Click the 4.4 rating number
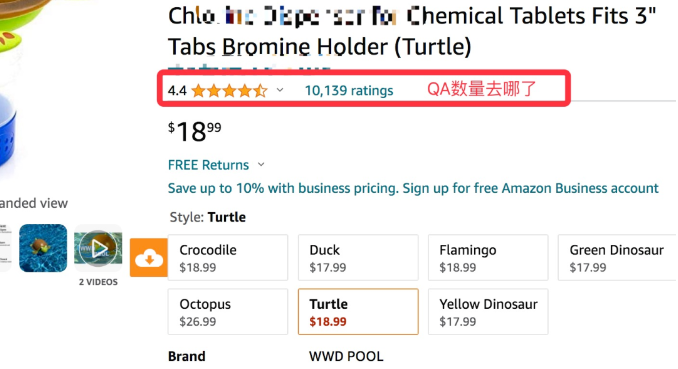The image size is (678, 369). click(x=177, y=91)
